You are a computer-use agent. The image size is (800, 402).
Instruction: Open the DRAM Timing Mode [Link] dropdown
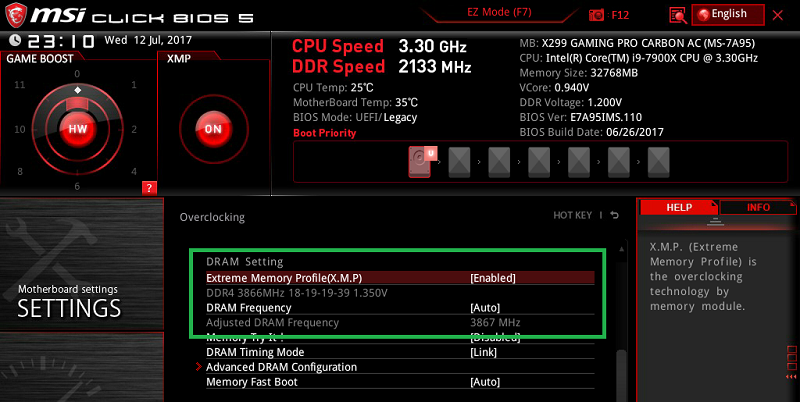(483, 352)
